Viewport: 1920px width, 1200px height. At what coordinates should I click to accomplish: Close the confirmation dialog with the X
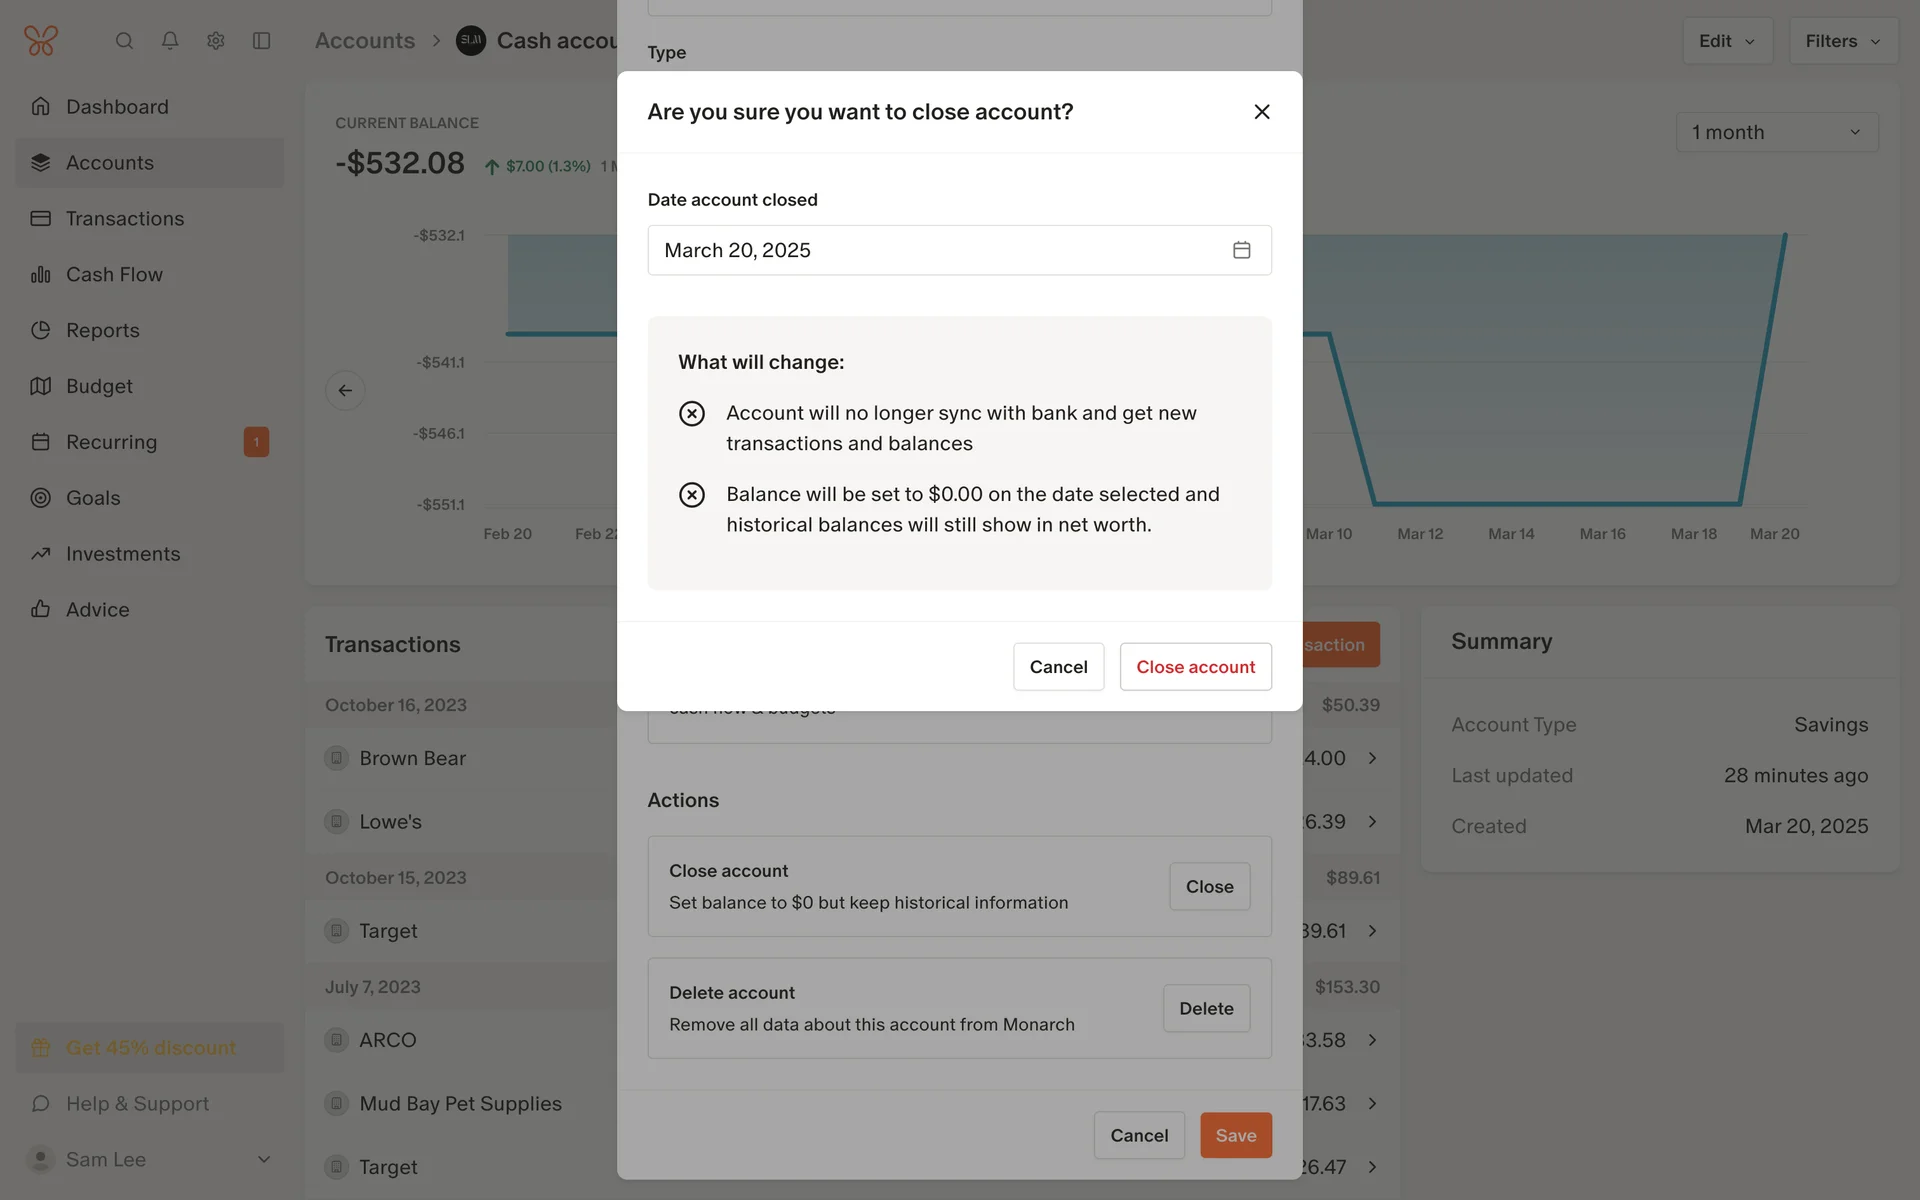(x=1262, y=112)
